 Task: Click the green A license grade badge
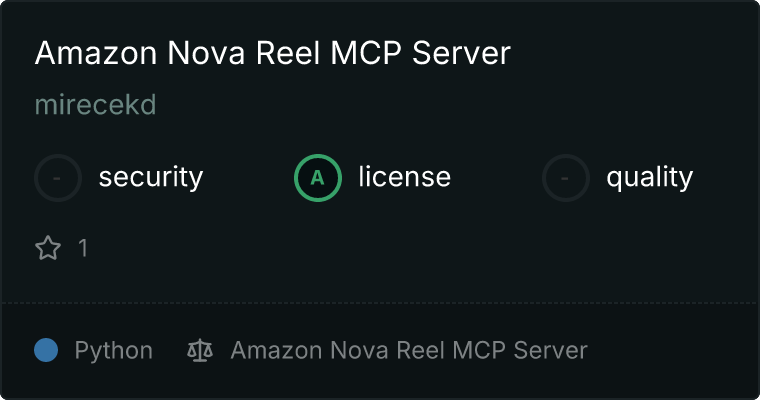pos(317,178)
